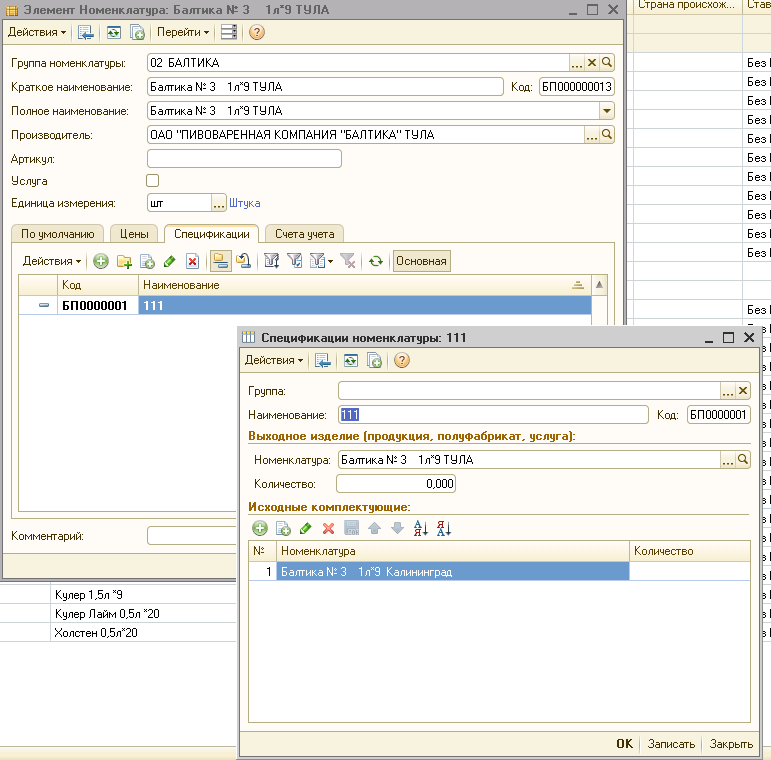The image size is (771, 760).
Task: Click the help icon in the Спецификации номенклатуры window
Action: [x=402, y=360]
